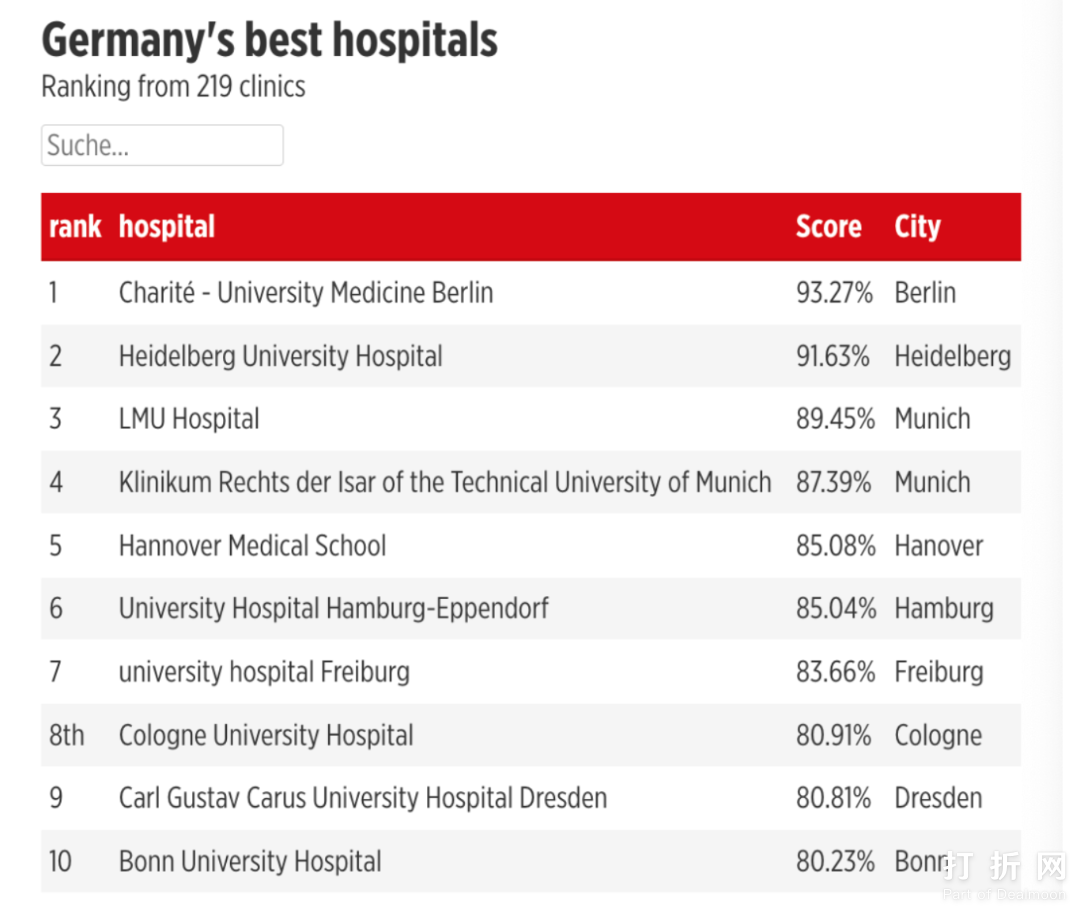Click University Hospital Hamburg-Eppendorf entry
Viewport: 1080px width, 912px height.
pyautogui.click(x=333, y=609)
